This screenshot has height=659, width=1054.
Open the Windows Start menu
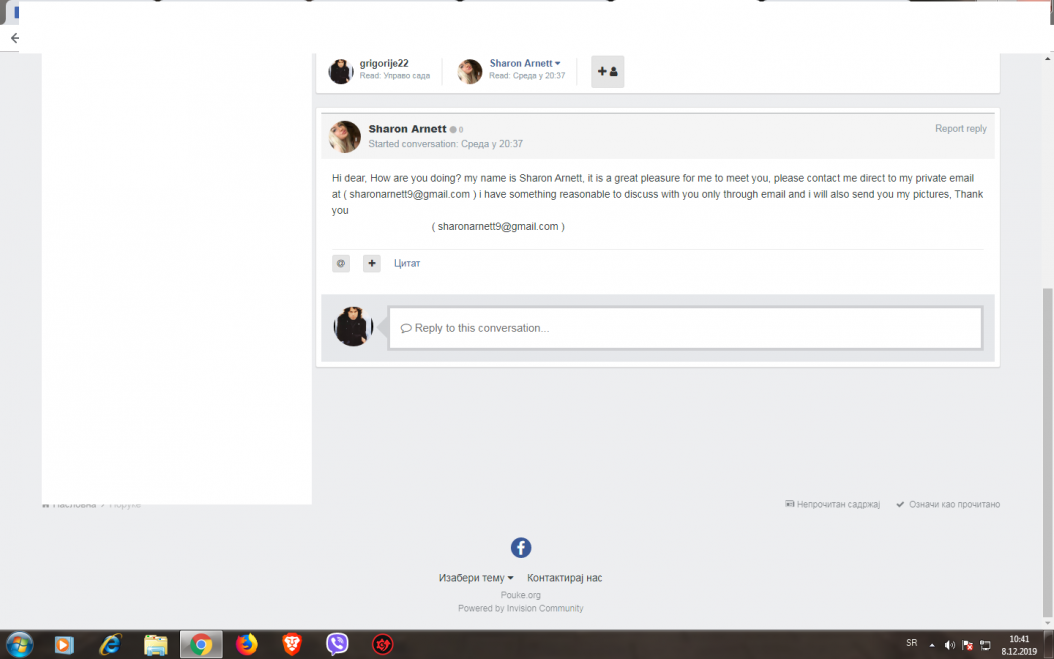pyautogui.click(x=19, y=644)
